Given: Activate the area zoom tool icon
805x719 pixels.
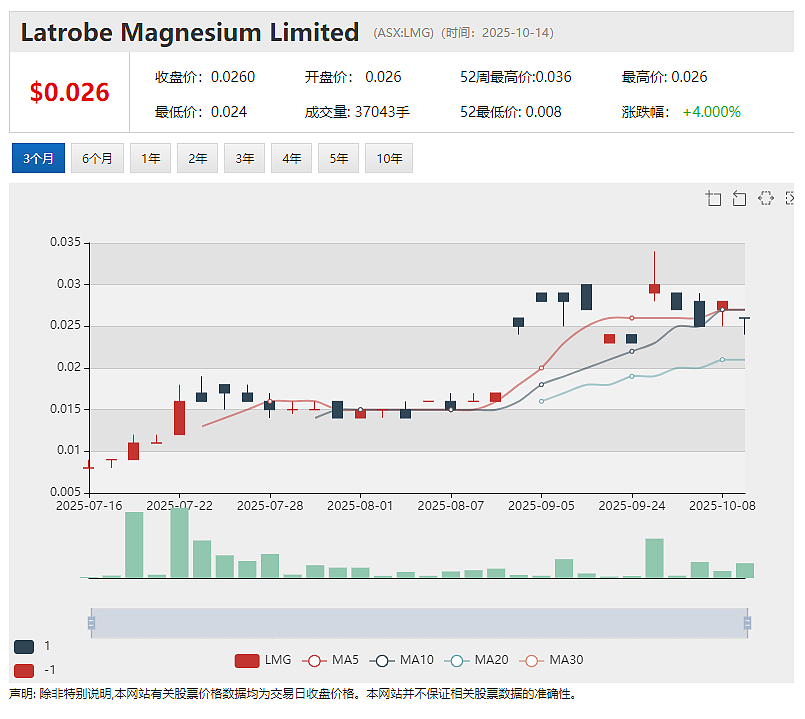Looking at the screenshot, I should (713, 198).
